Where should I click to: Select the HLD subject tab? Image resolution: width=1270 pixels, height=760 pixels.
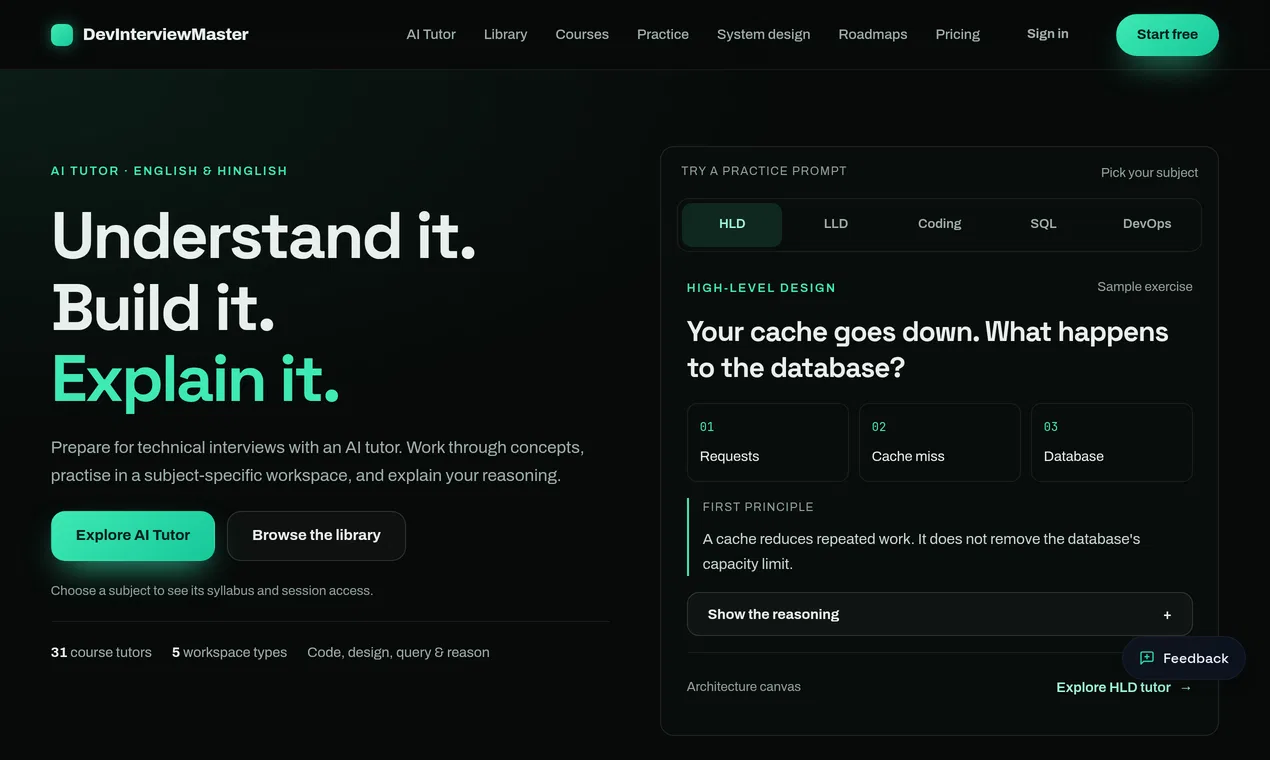pos(732,224)
